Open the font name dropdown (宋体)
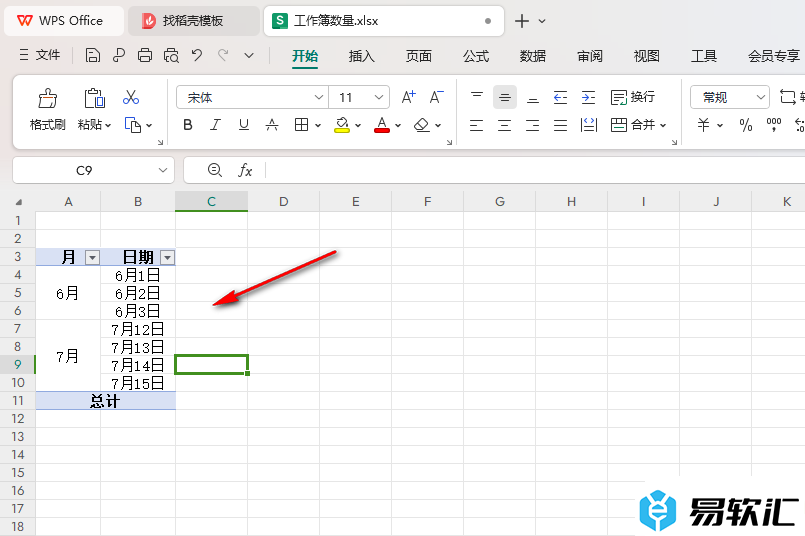Viewport: 805px width, 536px height. [319, 97]
